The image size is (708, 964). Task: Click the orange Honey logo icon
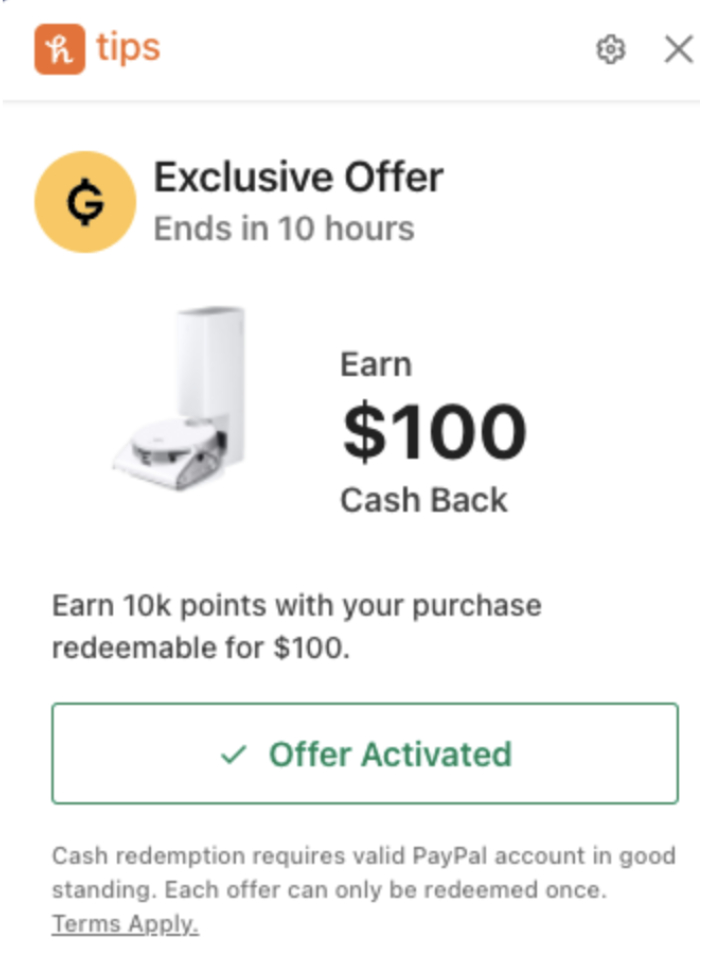[59, 49]
